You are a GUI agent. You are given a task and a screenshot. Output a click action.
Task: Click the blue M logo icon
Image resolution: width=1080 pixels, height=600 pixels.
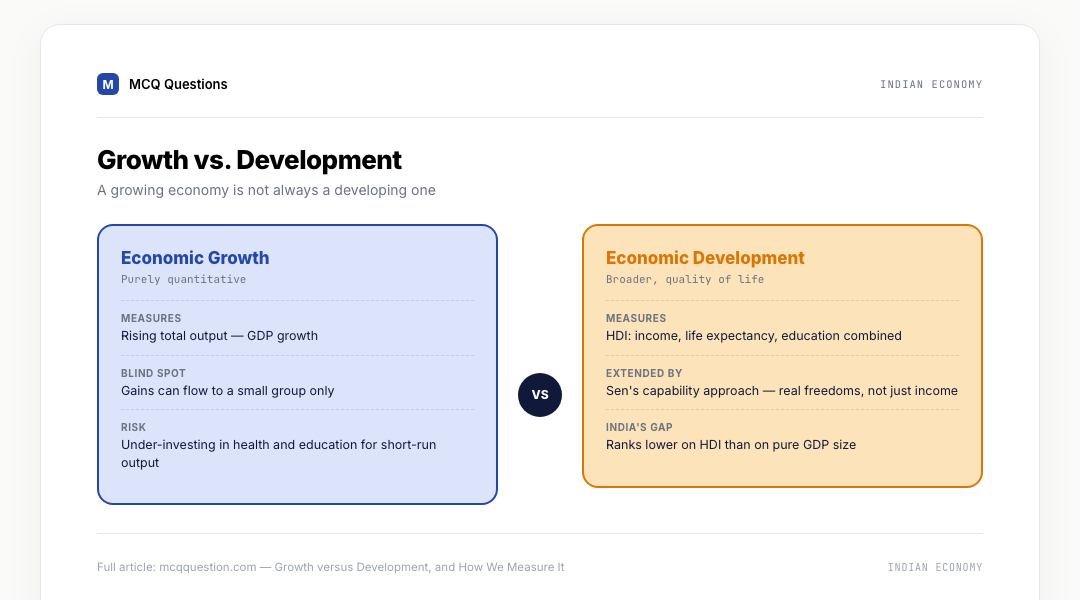coord(107,84)
